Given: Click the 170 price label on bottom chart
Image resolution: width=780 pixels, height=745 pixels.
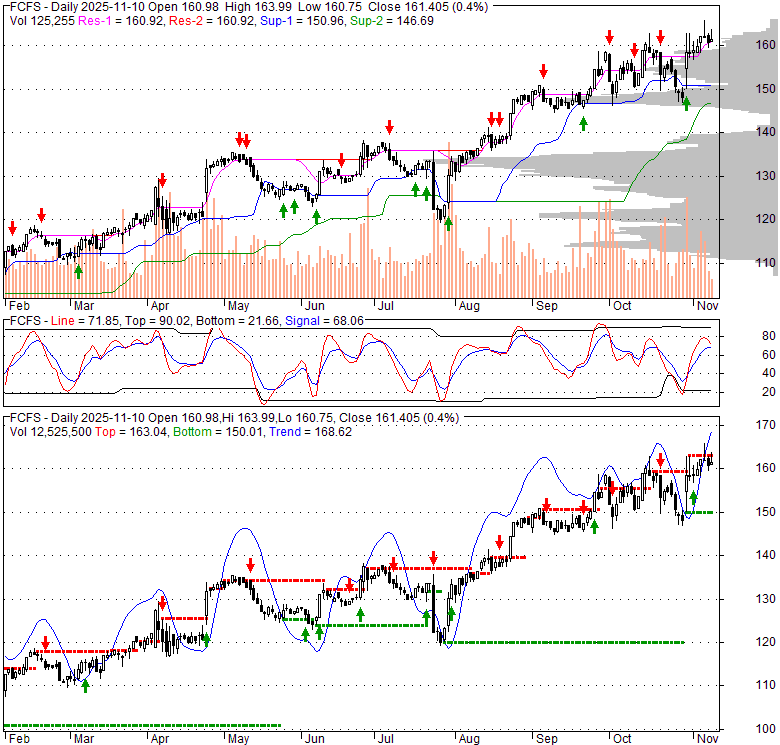Looking at the screenshot, I should tap(765, 425).
